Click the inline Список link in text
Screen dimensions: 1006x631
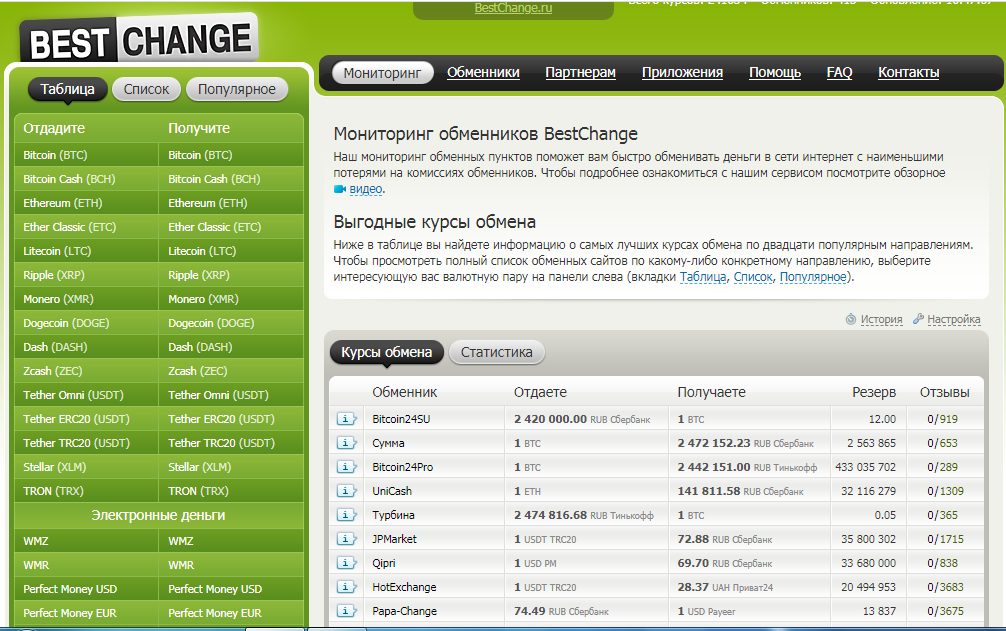click(x=753, y=277)
